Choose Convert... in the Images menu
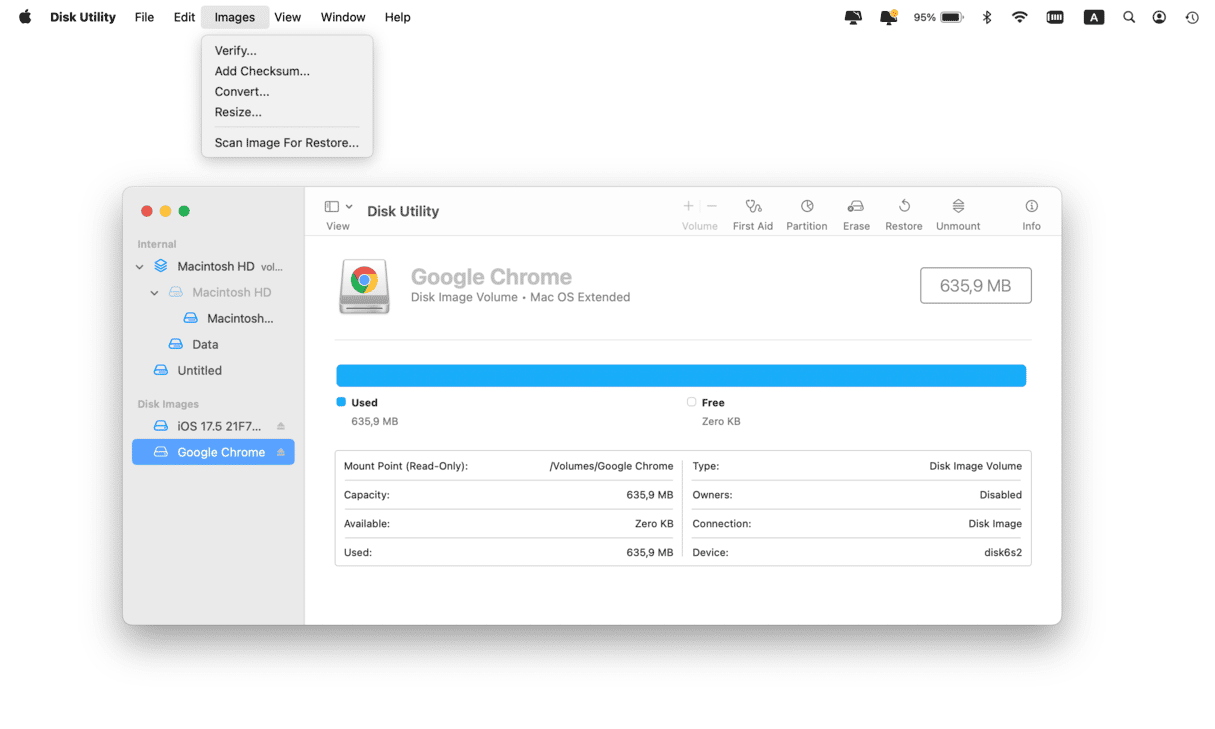 [242, 92]
